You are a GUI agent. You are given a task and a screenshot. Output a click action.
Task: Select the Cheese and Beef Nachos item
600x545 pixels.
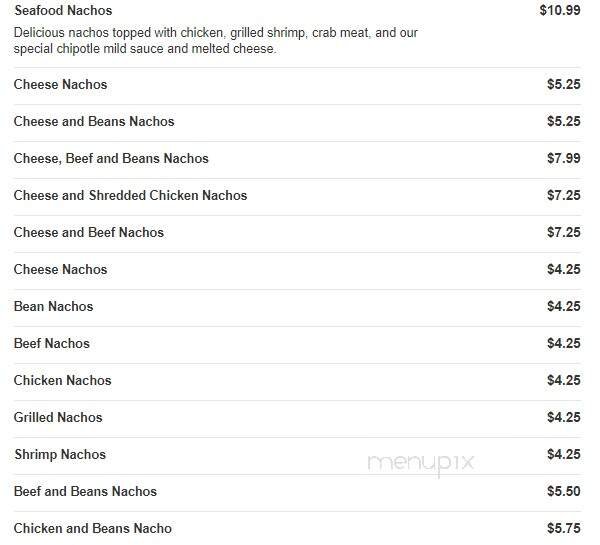[x=88, y=233]
